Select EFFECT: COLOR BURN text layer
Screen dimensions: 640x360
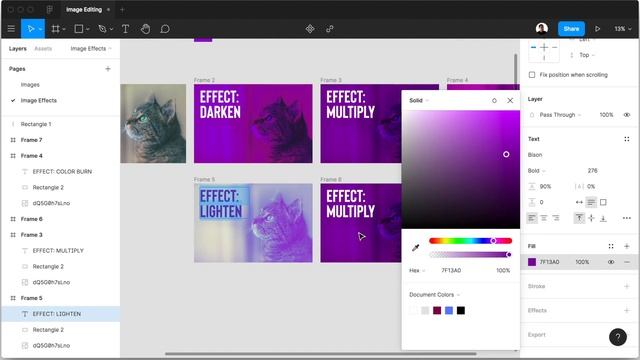[x=62, y=171]
